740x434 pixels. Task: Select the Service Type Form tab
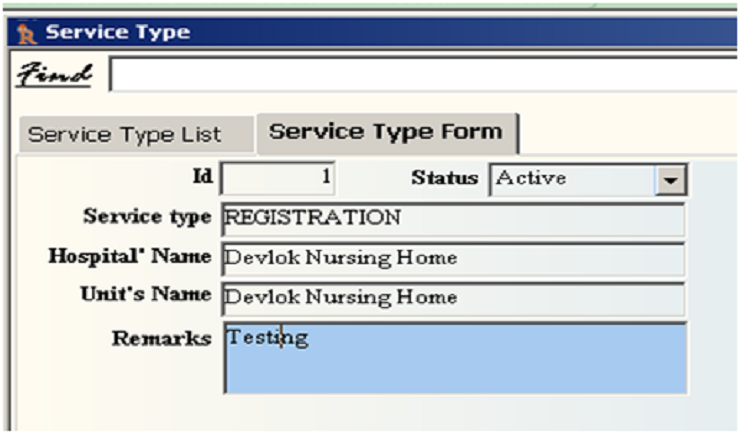(x=385, y=133)
